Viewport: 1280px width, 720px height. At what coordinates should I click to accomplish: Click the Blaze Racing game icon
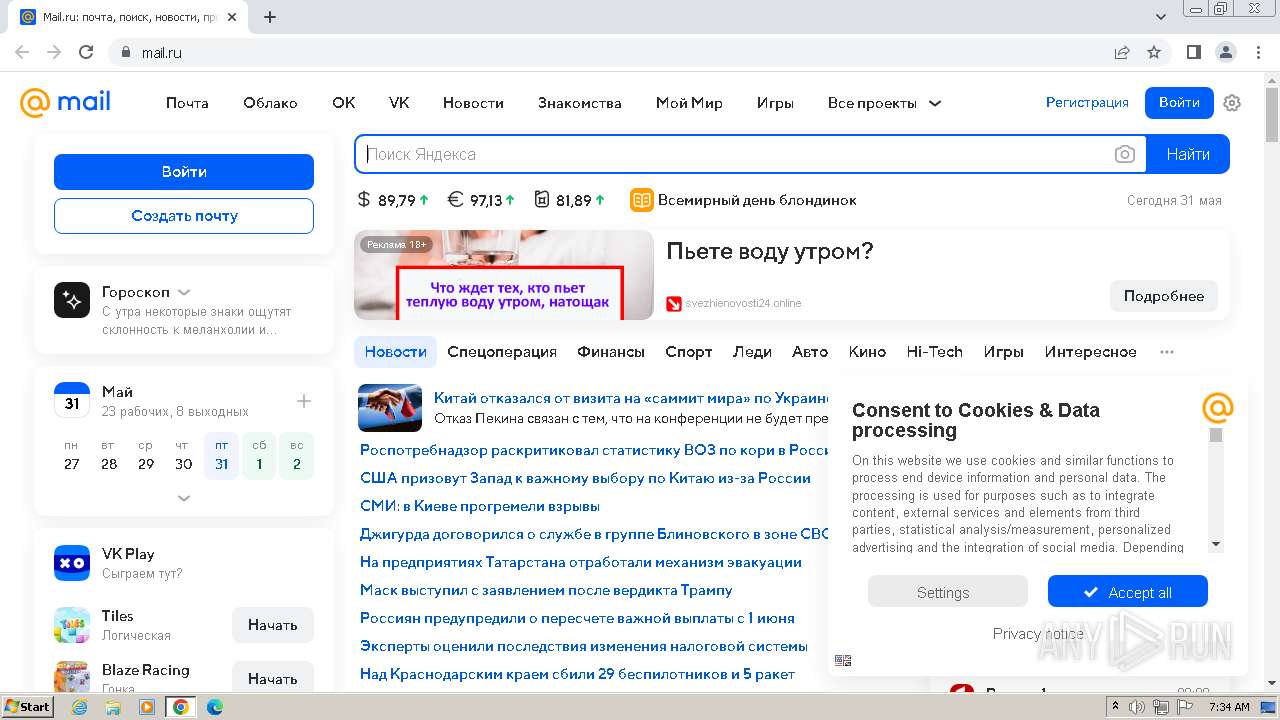click(x=72, y=677)
